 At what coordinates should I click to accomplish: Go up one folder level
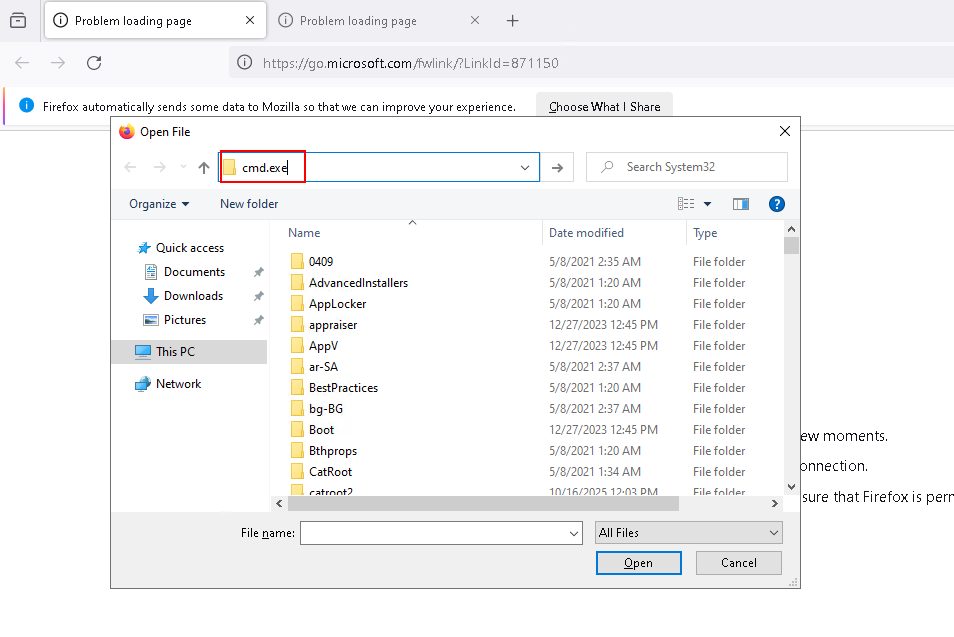click(x=204, y=167)
